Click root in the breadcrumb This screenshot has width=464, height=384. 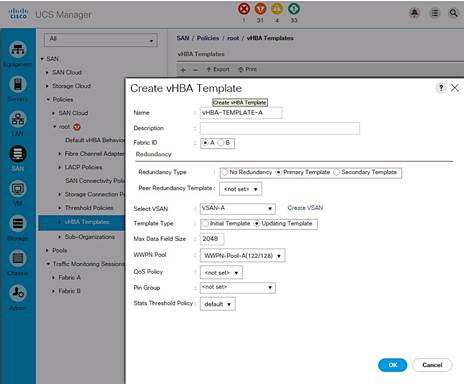click(233, 38)
